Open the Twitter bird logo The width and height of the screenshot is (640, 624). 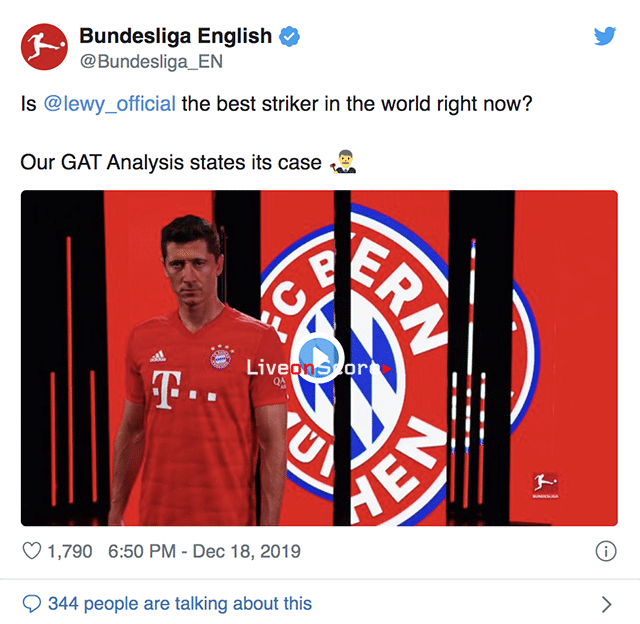(x=605, y=36)
